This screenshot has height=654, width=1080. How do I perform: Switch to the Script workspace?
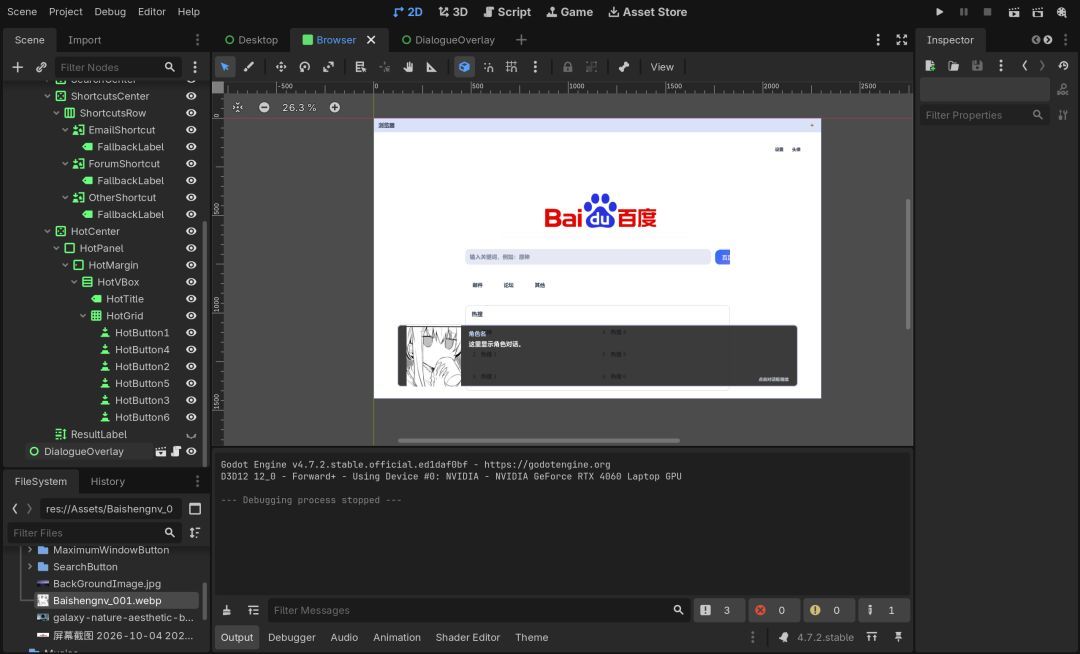(x=507, y=12)
